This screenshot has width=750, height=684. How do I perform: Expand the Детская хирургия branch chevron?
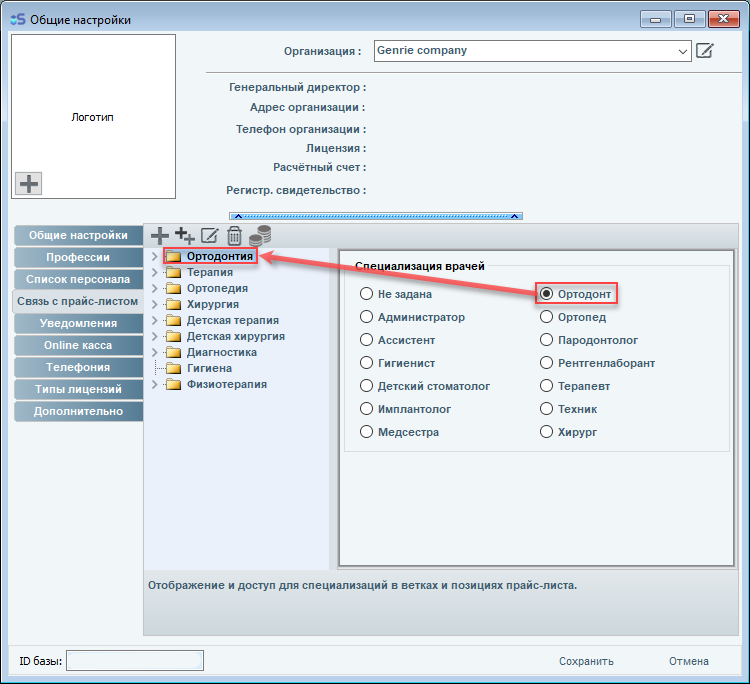tap(154, 336)
